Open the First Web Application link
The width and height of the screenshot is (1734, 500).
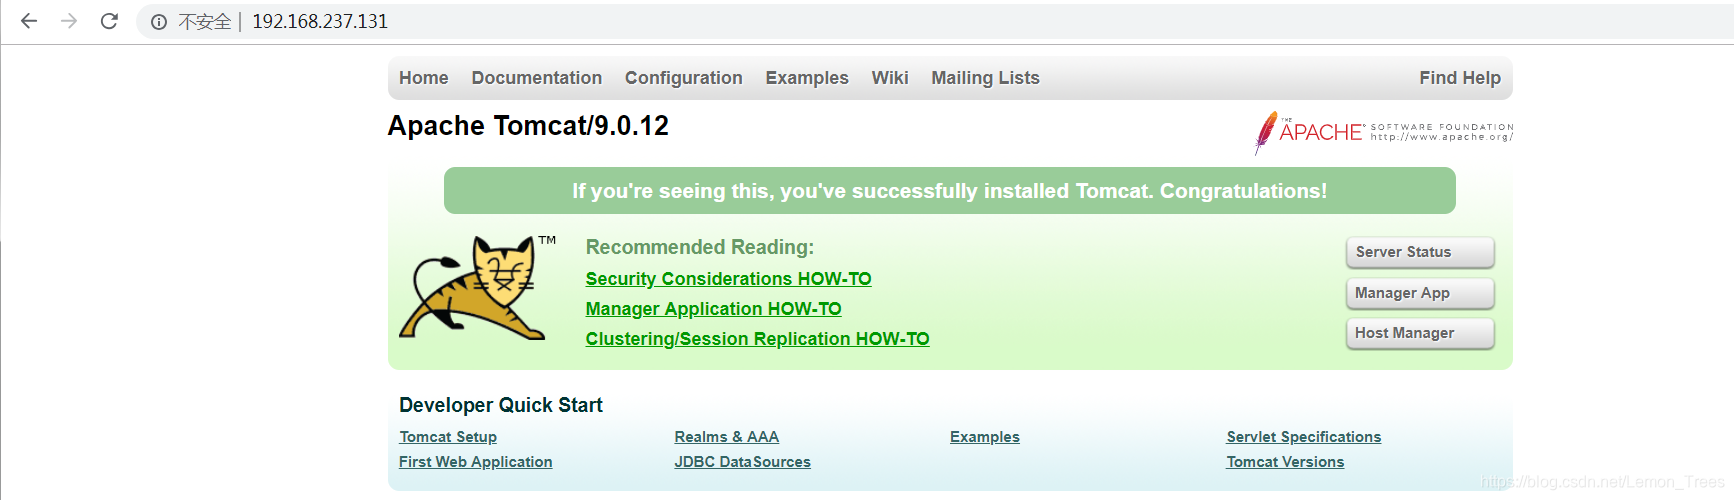click(476, 462)
